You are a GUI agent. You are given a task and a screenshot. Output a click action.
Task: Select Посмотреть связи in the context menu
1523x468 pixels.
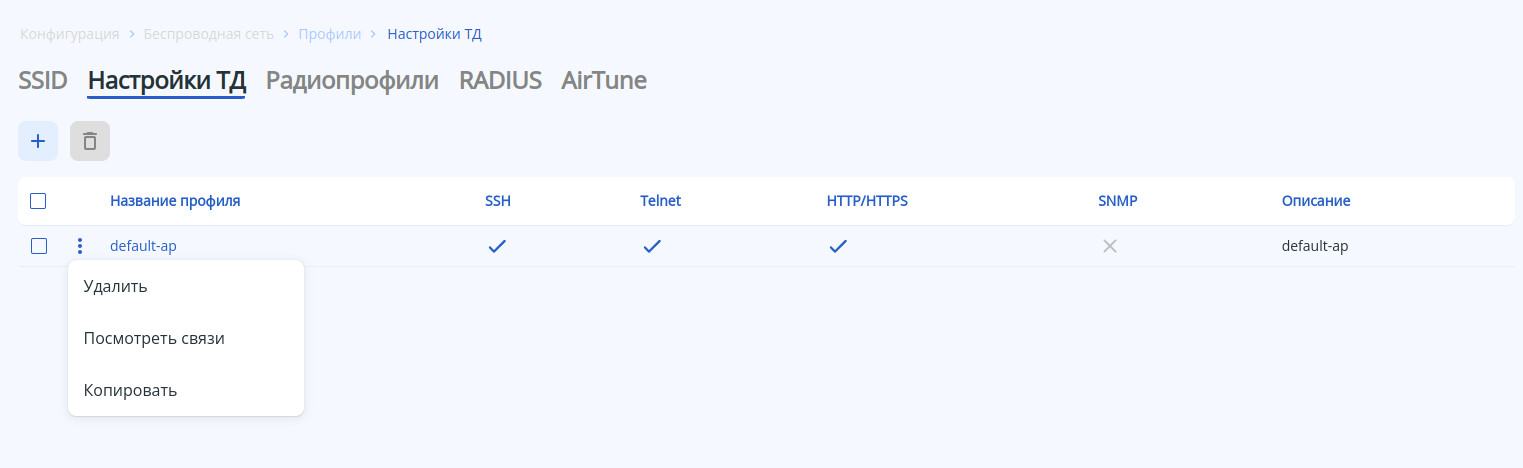click(154, 339)
